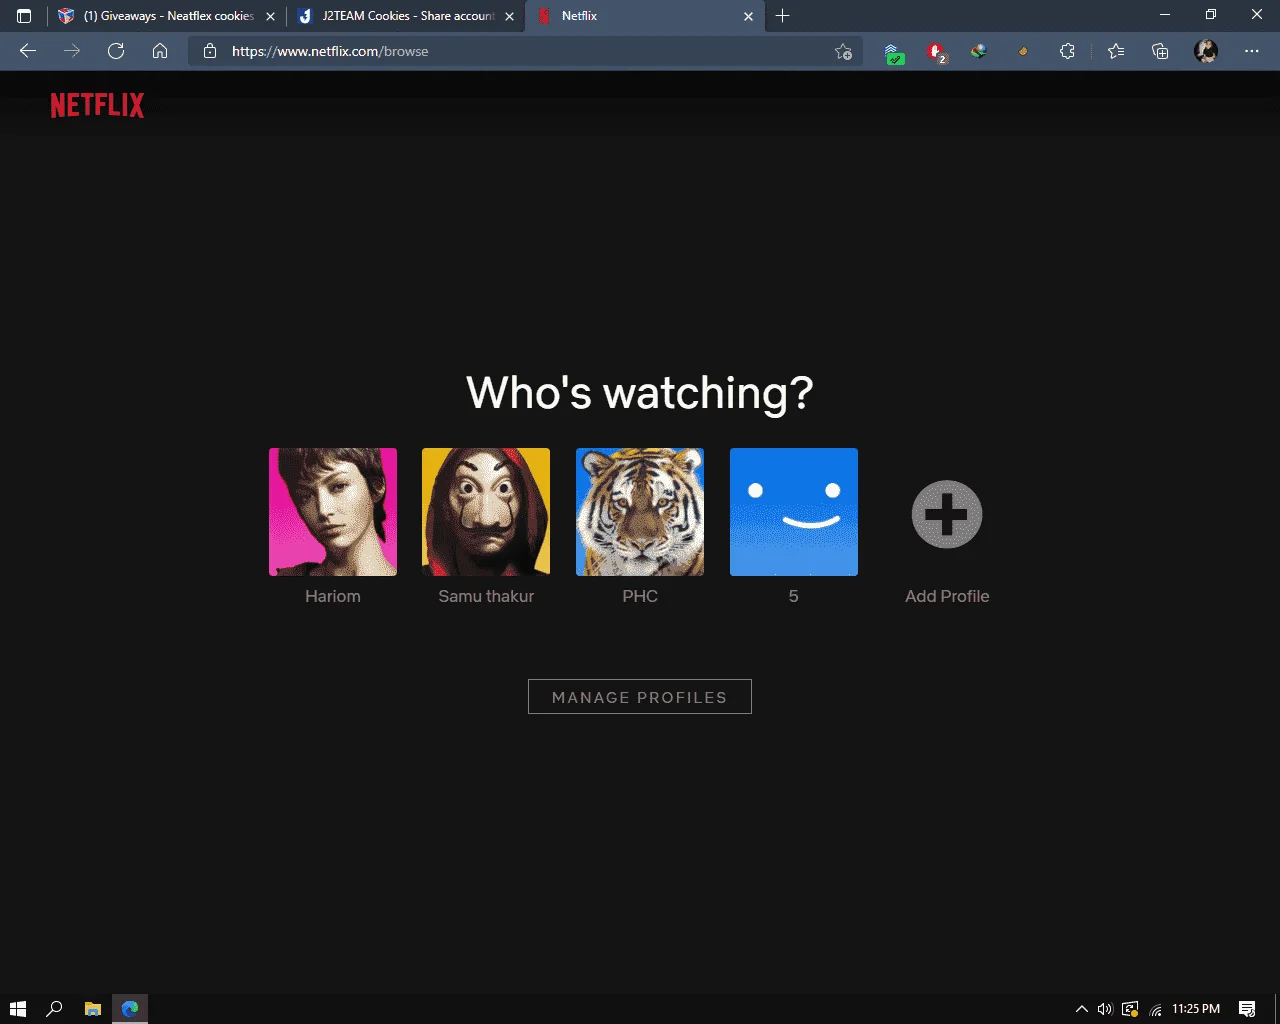Open the tab actions menu icon
Viewport: 1280px width, 1024px height.
24,16
